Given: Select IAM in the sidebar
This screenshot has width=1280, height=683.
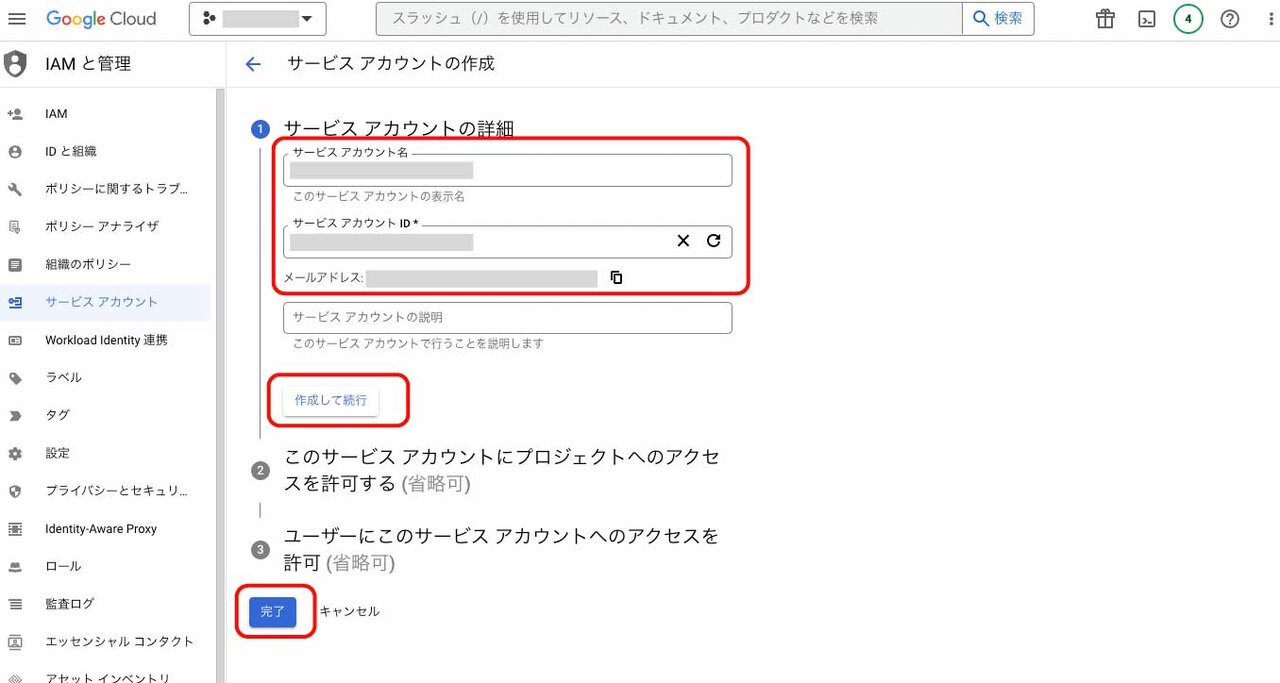Looking at the screenshot, I should point(105,114).
